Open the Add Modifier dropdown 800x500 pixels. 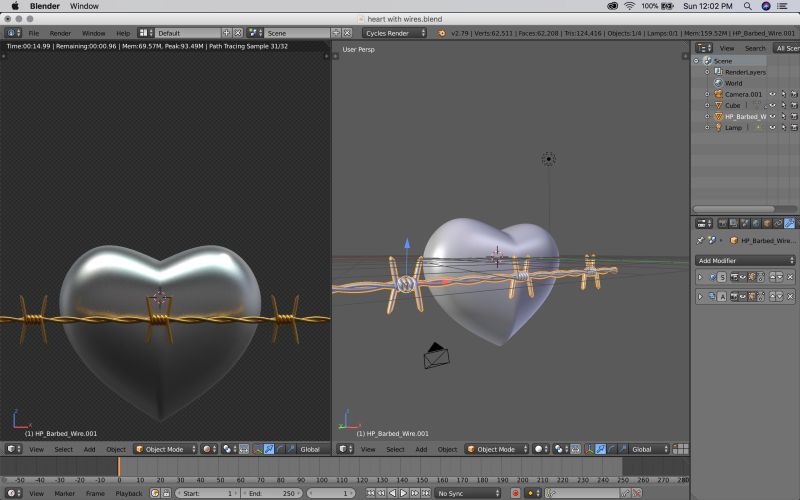click(745, 261)
